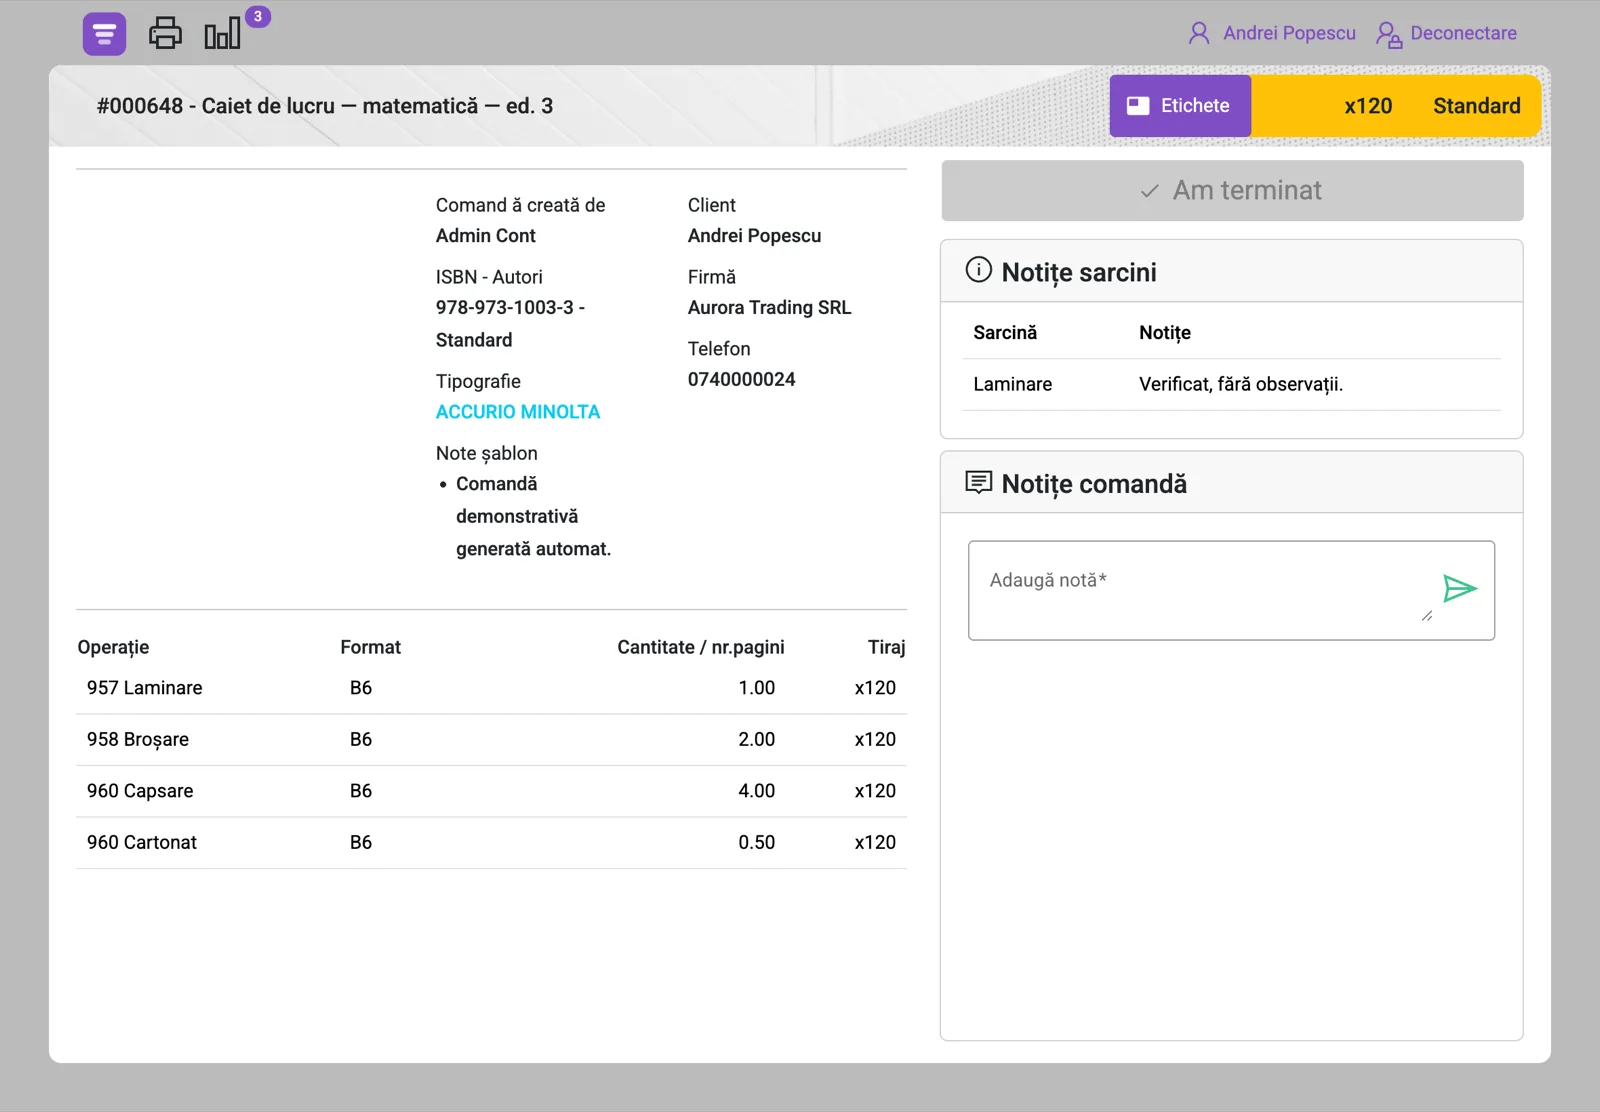
Task: Select the 960 Cartonat operation row
Action: coord(491,843)
